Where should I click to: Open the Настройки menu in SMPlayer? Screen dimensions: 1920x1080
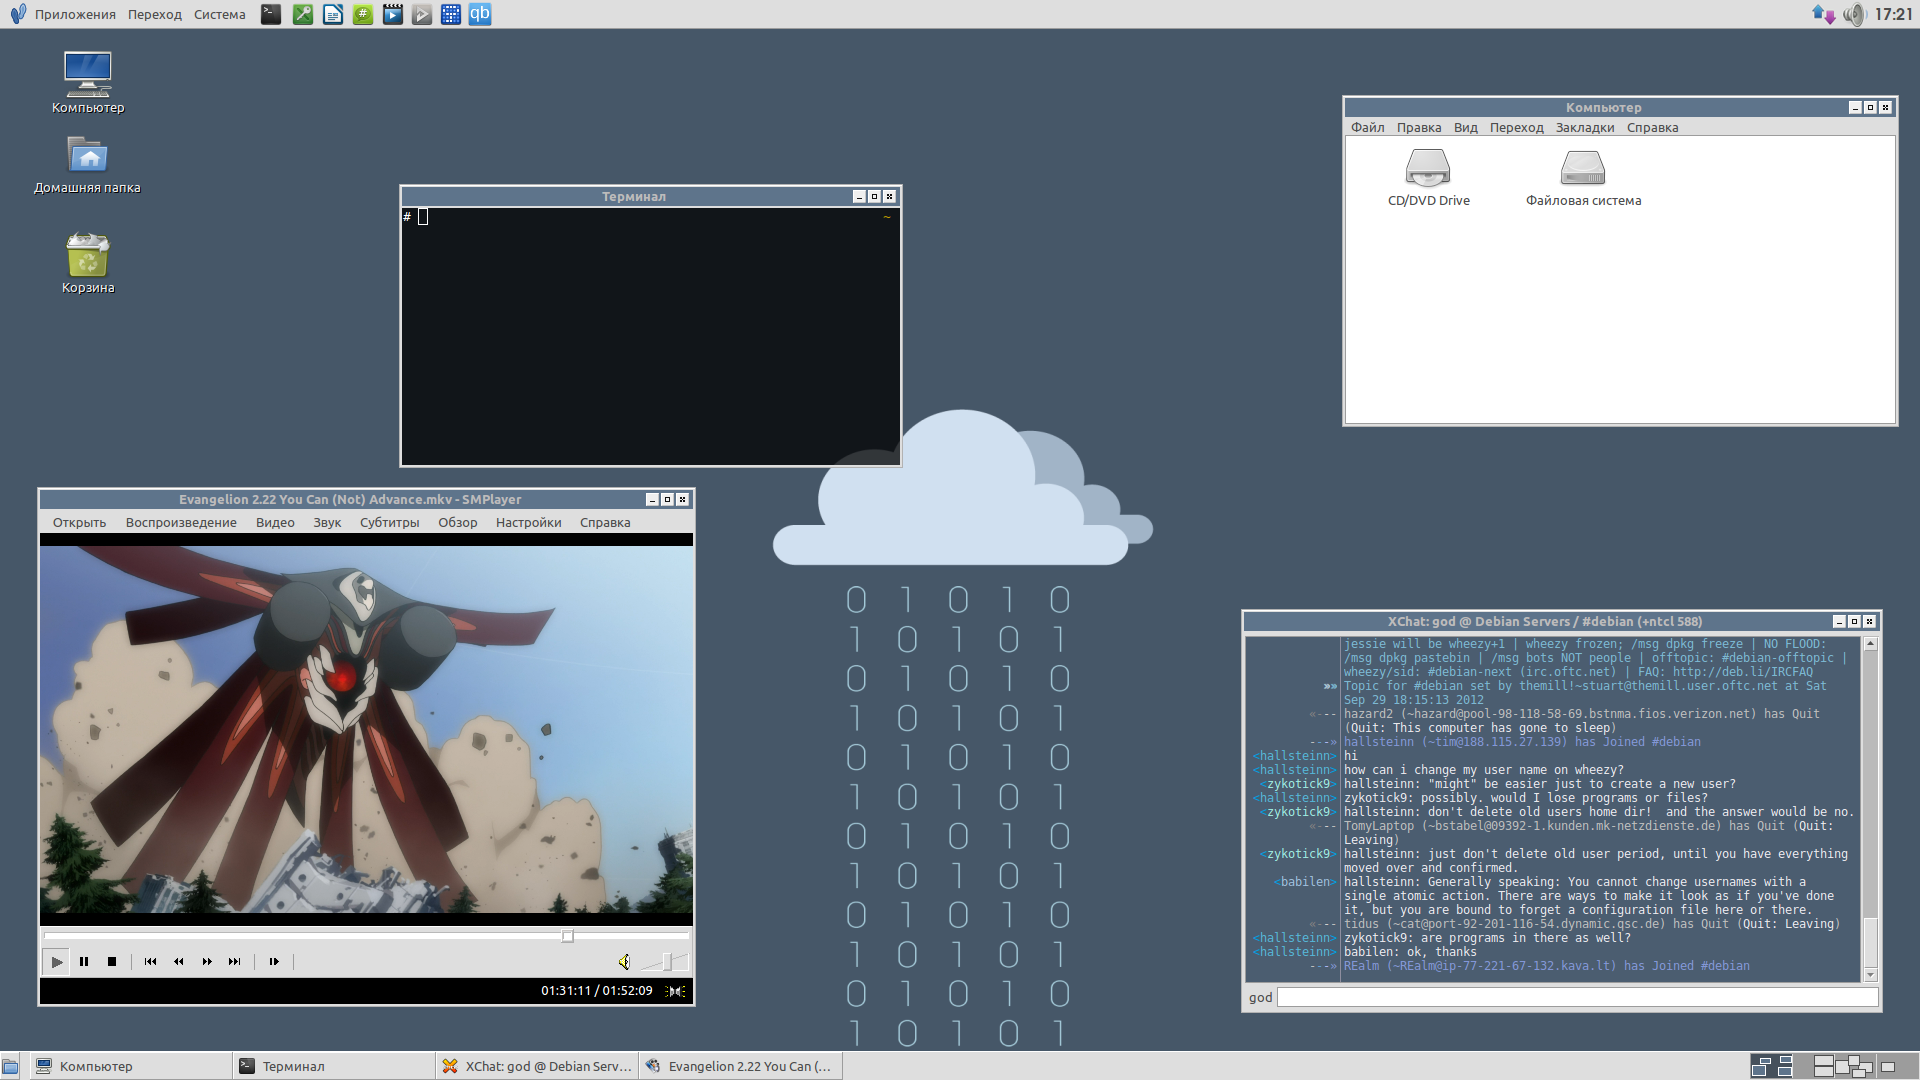tap(528, 523)
